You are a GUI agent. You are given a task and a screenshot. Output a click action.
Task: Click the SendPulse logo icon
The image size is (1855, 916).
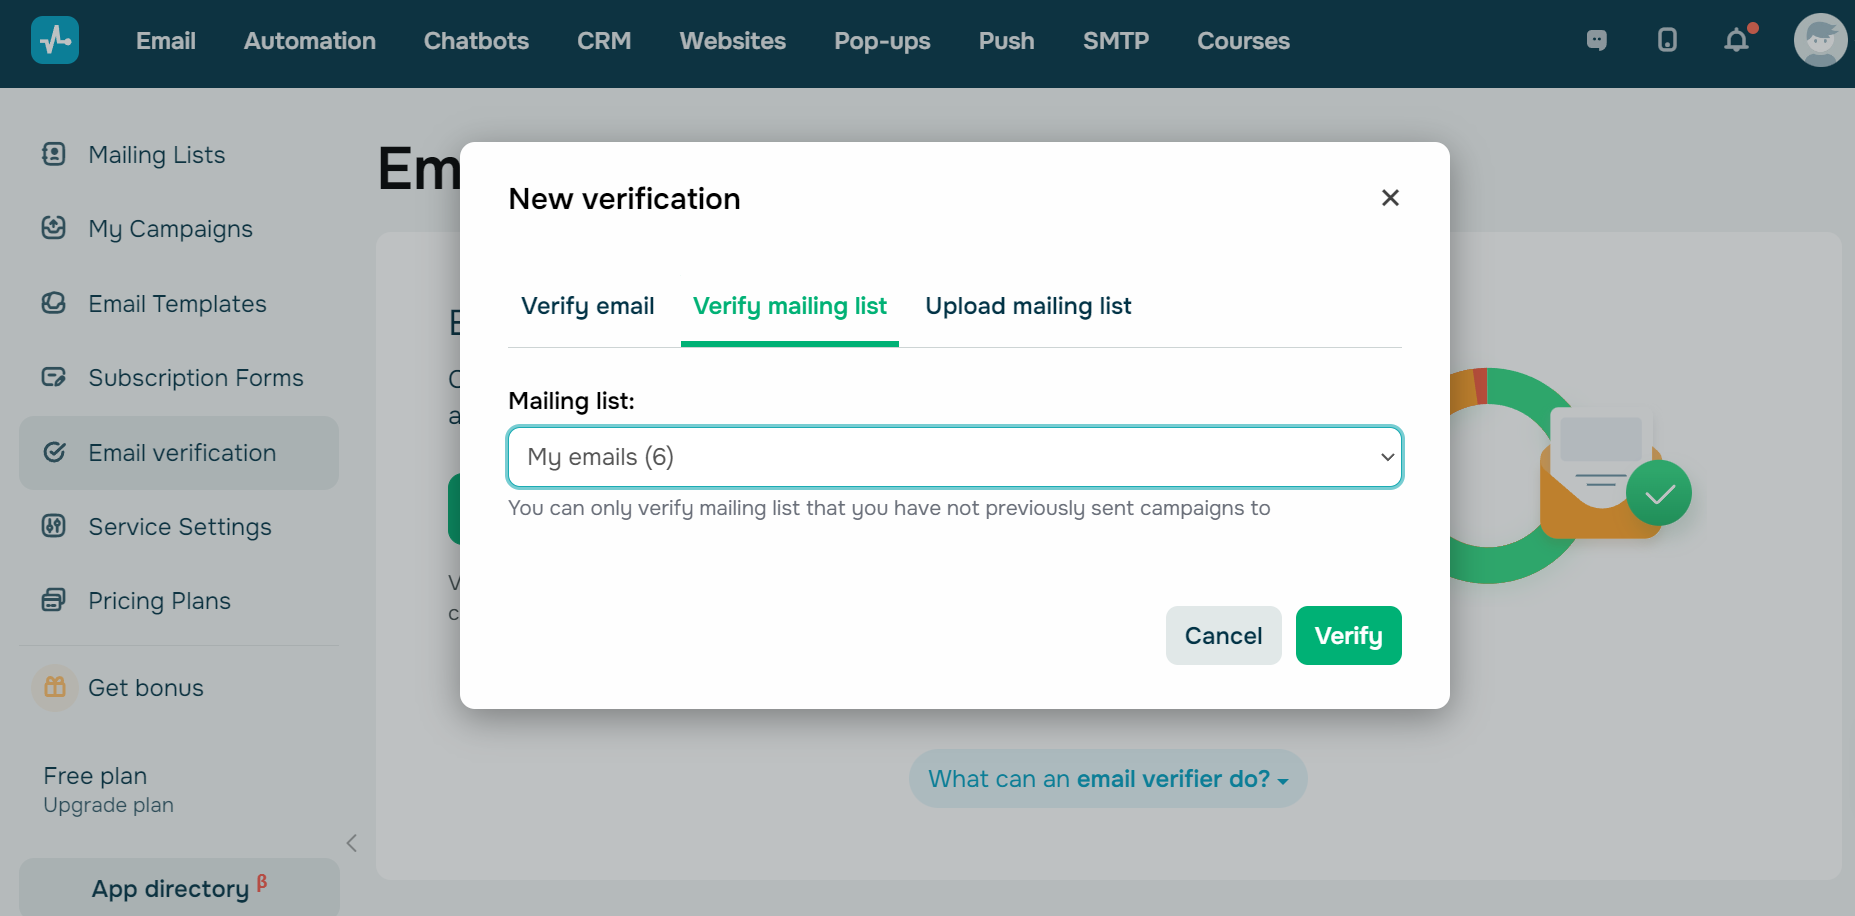click(x=55, y=41)
